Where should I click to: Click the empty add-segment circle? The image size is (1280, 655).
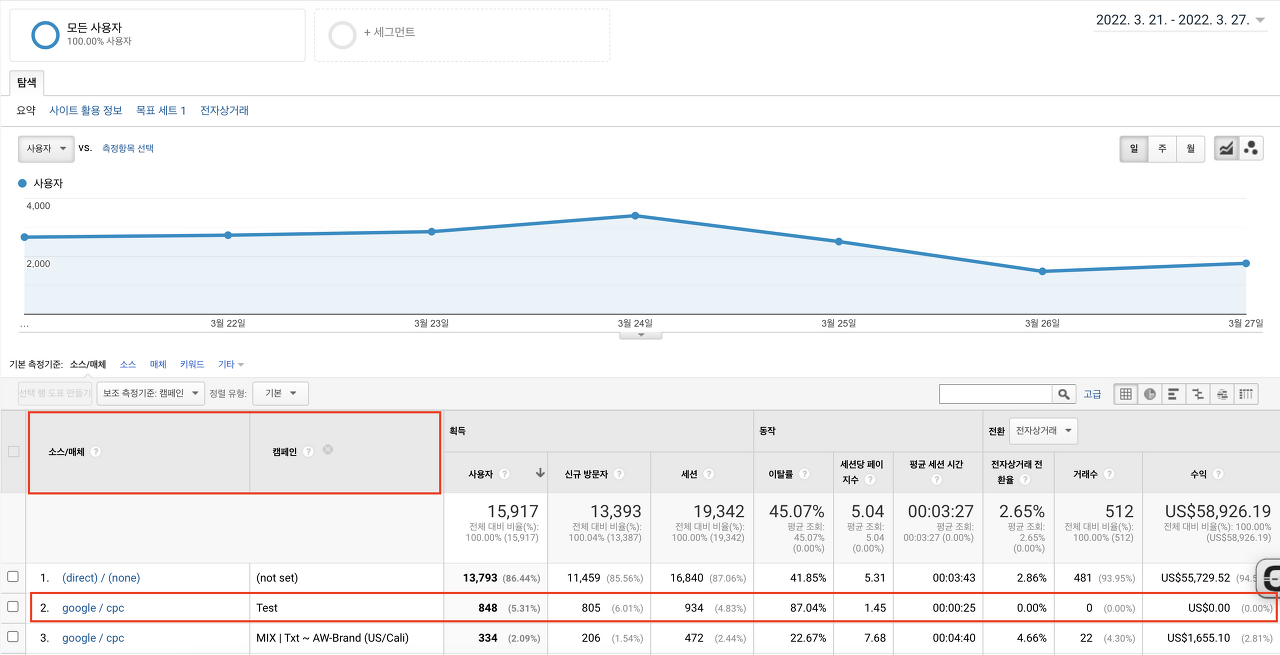(x=342, y=35)
